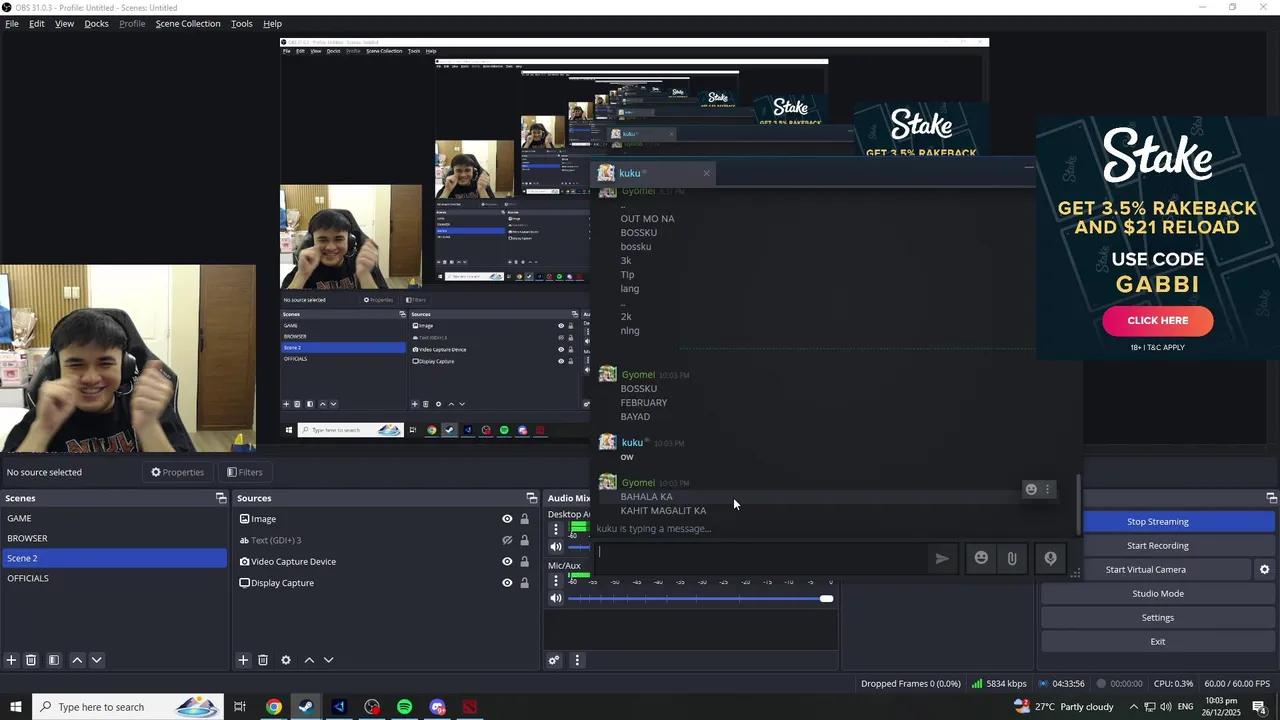Open advanced audio properties gears icon
The height and width of the screenshot is (720, 1280).
click(x=554, y=660)
